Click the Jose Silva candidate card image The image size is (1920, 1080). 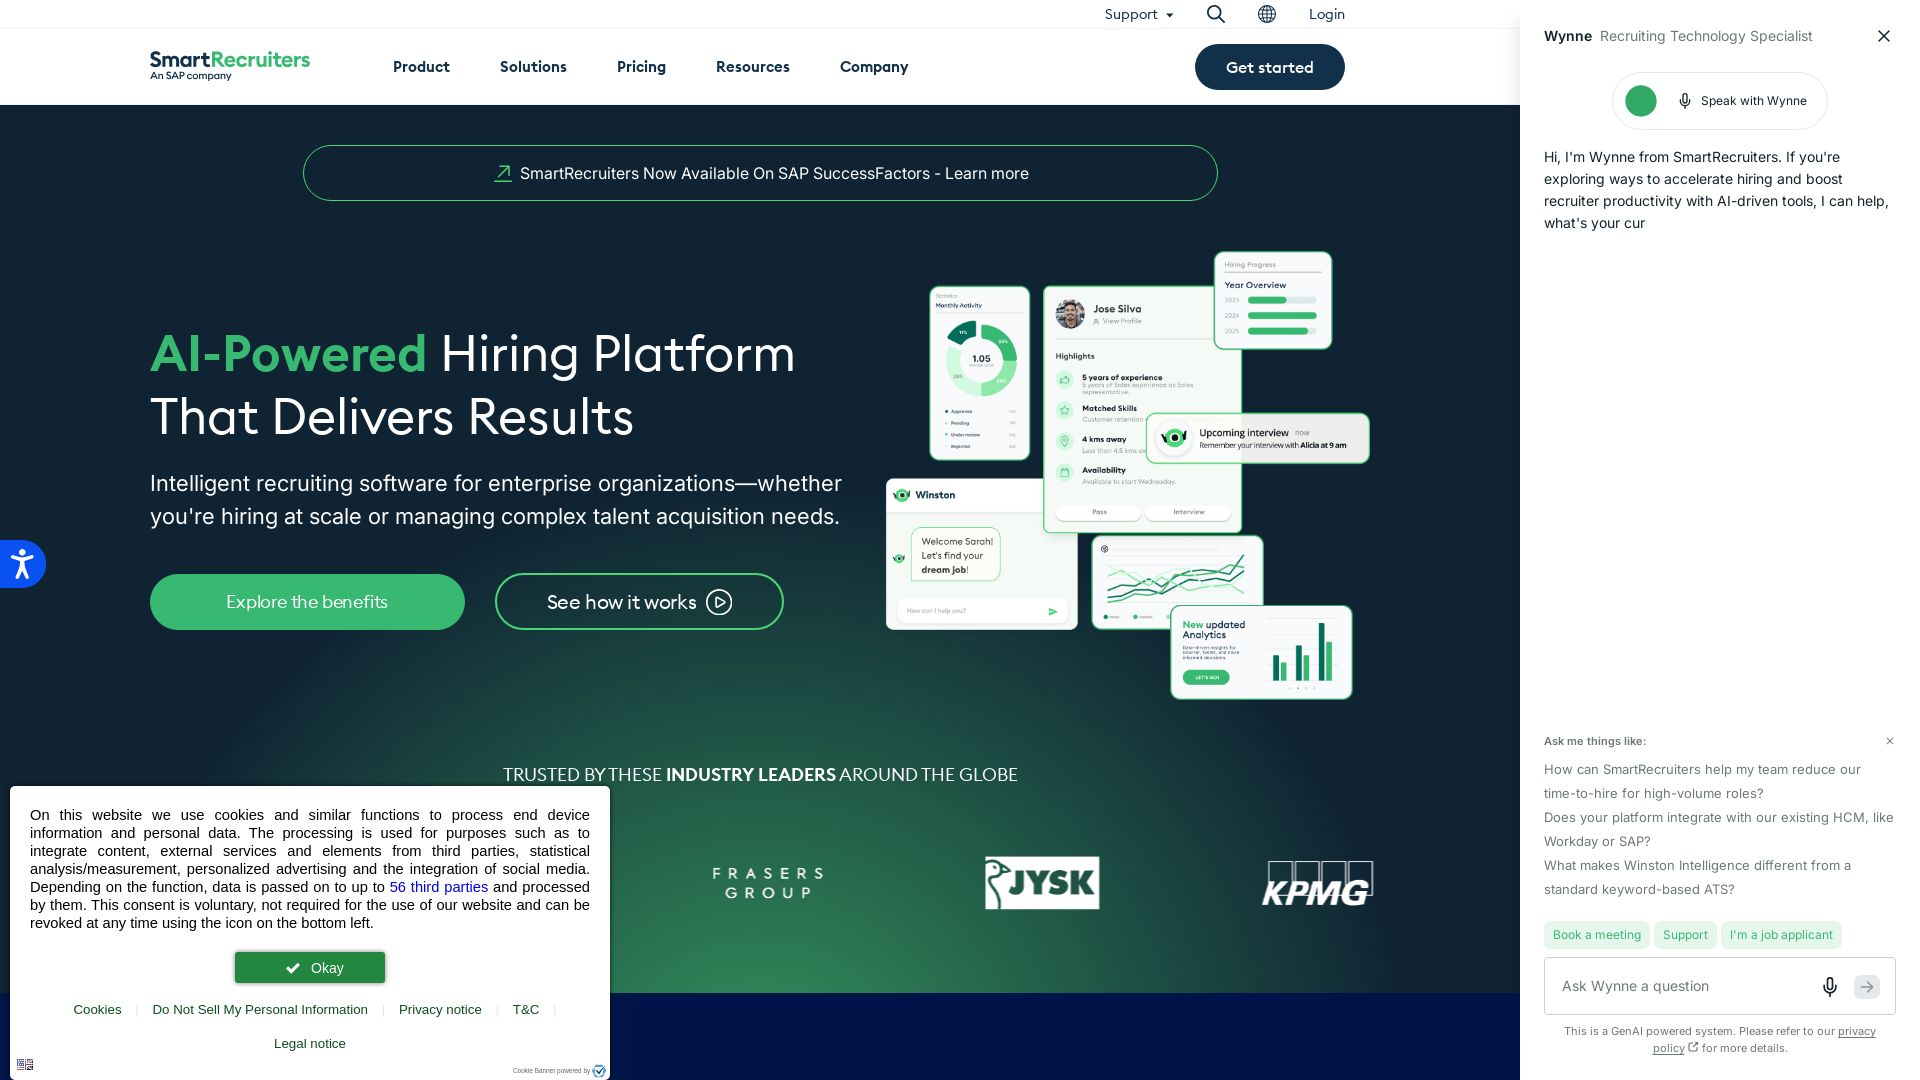1142,410
